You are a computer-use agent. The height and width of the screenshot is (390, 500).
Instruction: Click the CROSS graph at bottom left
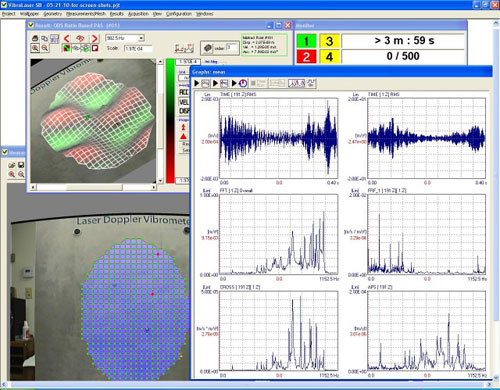point(279,331)
